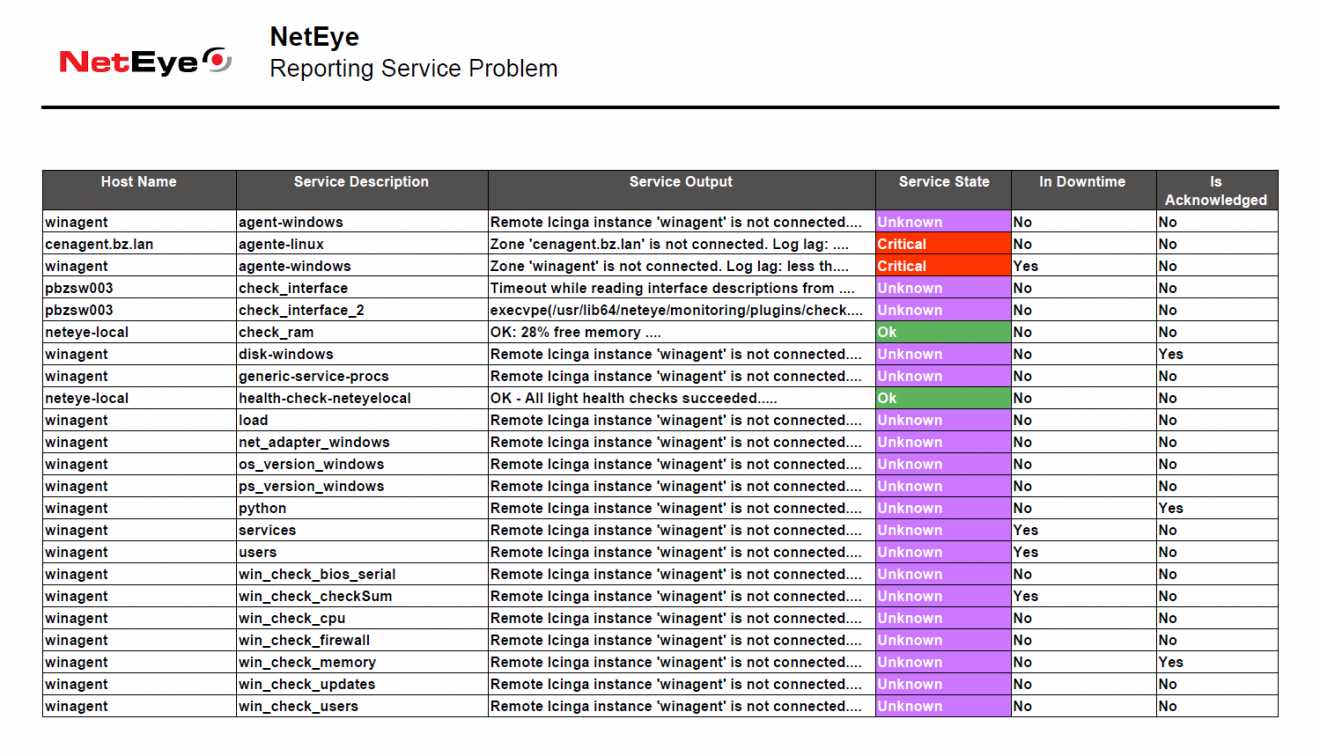Sort by the Service State column header
Viewport: 1320px width, 756px height.
pos(943,182)
